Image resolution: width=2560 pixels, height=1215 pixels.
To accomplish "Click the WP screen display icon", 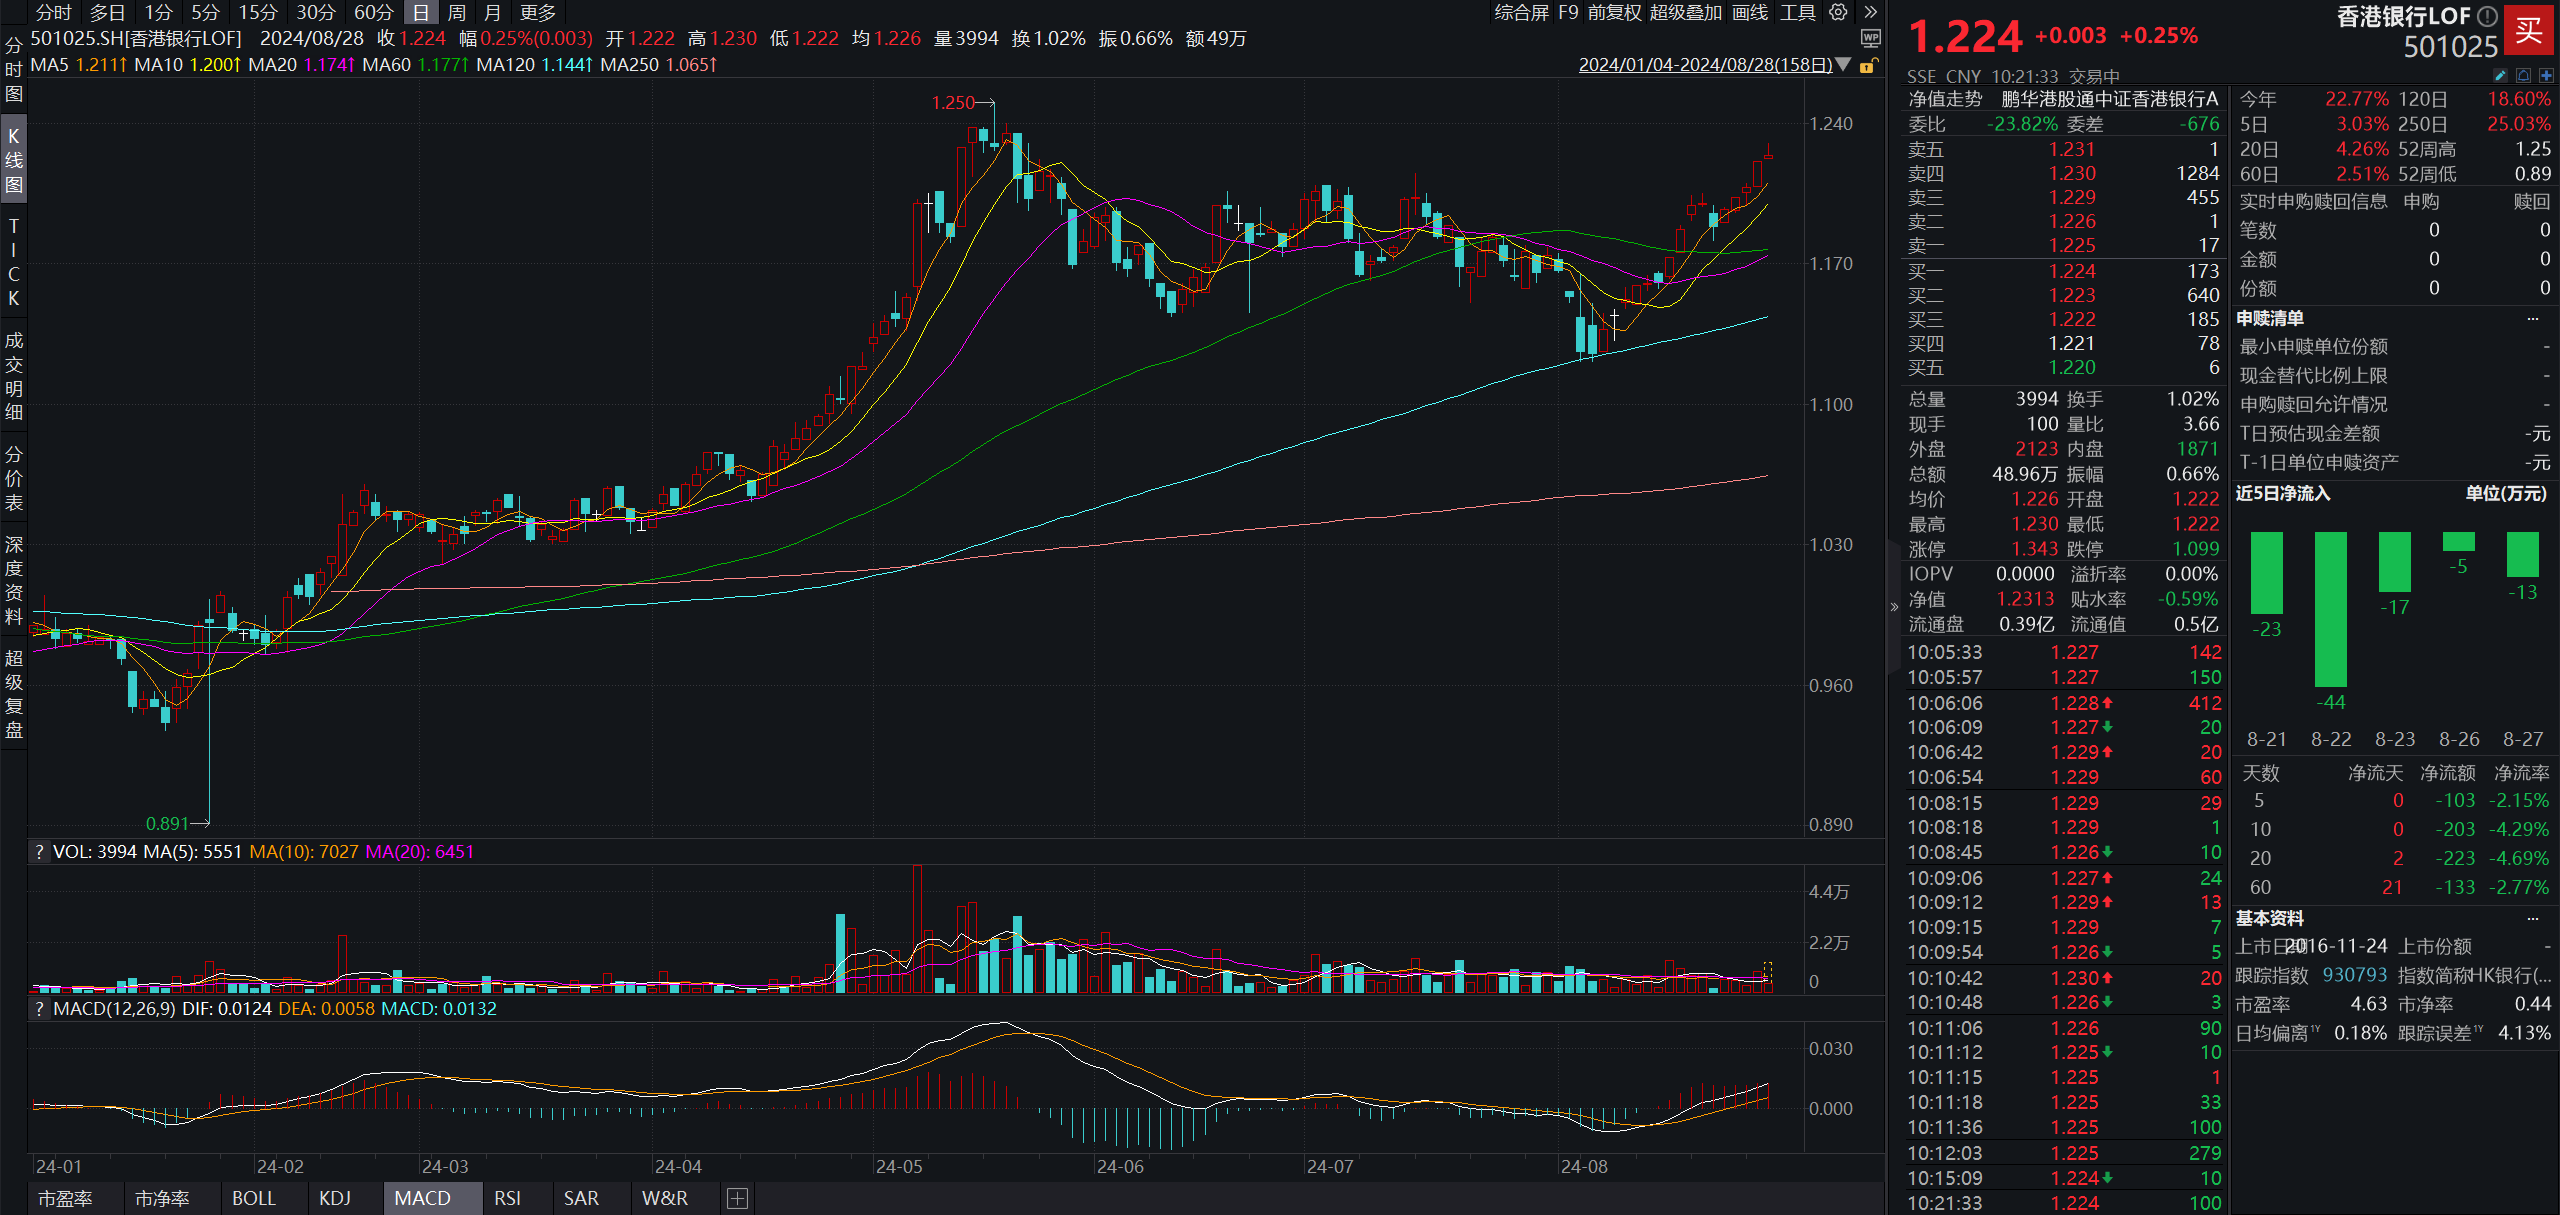I will point(1871,38).
